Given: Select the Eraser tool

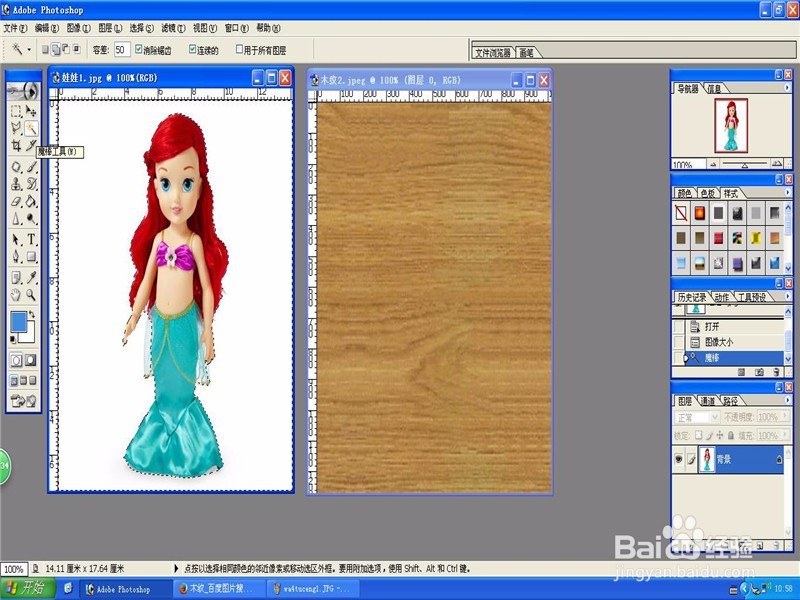Looking at the screenshot, I should coord(16,202).
